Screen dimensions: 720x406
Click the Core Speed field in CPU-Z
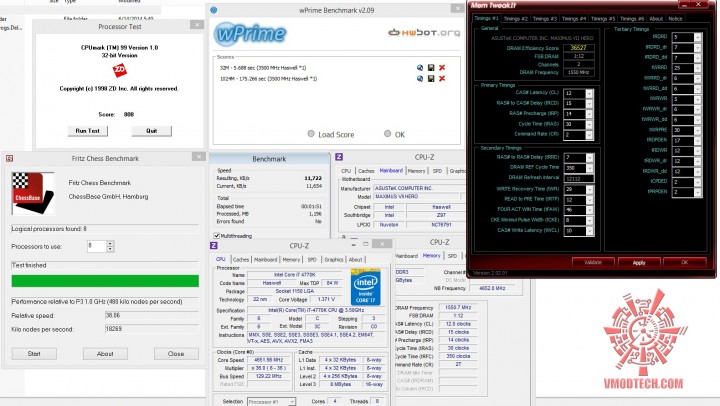[x=269, y=360]
